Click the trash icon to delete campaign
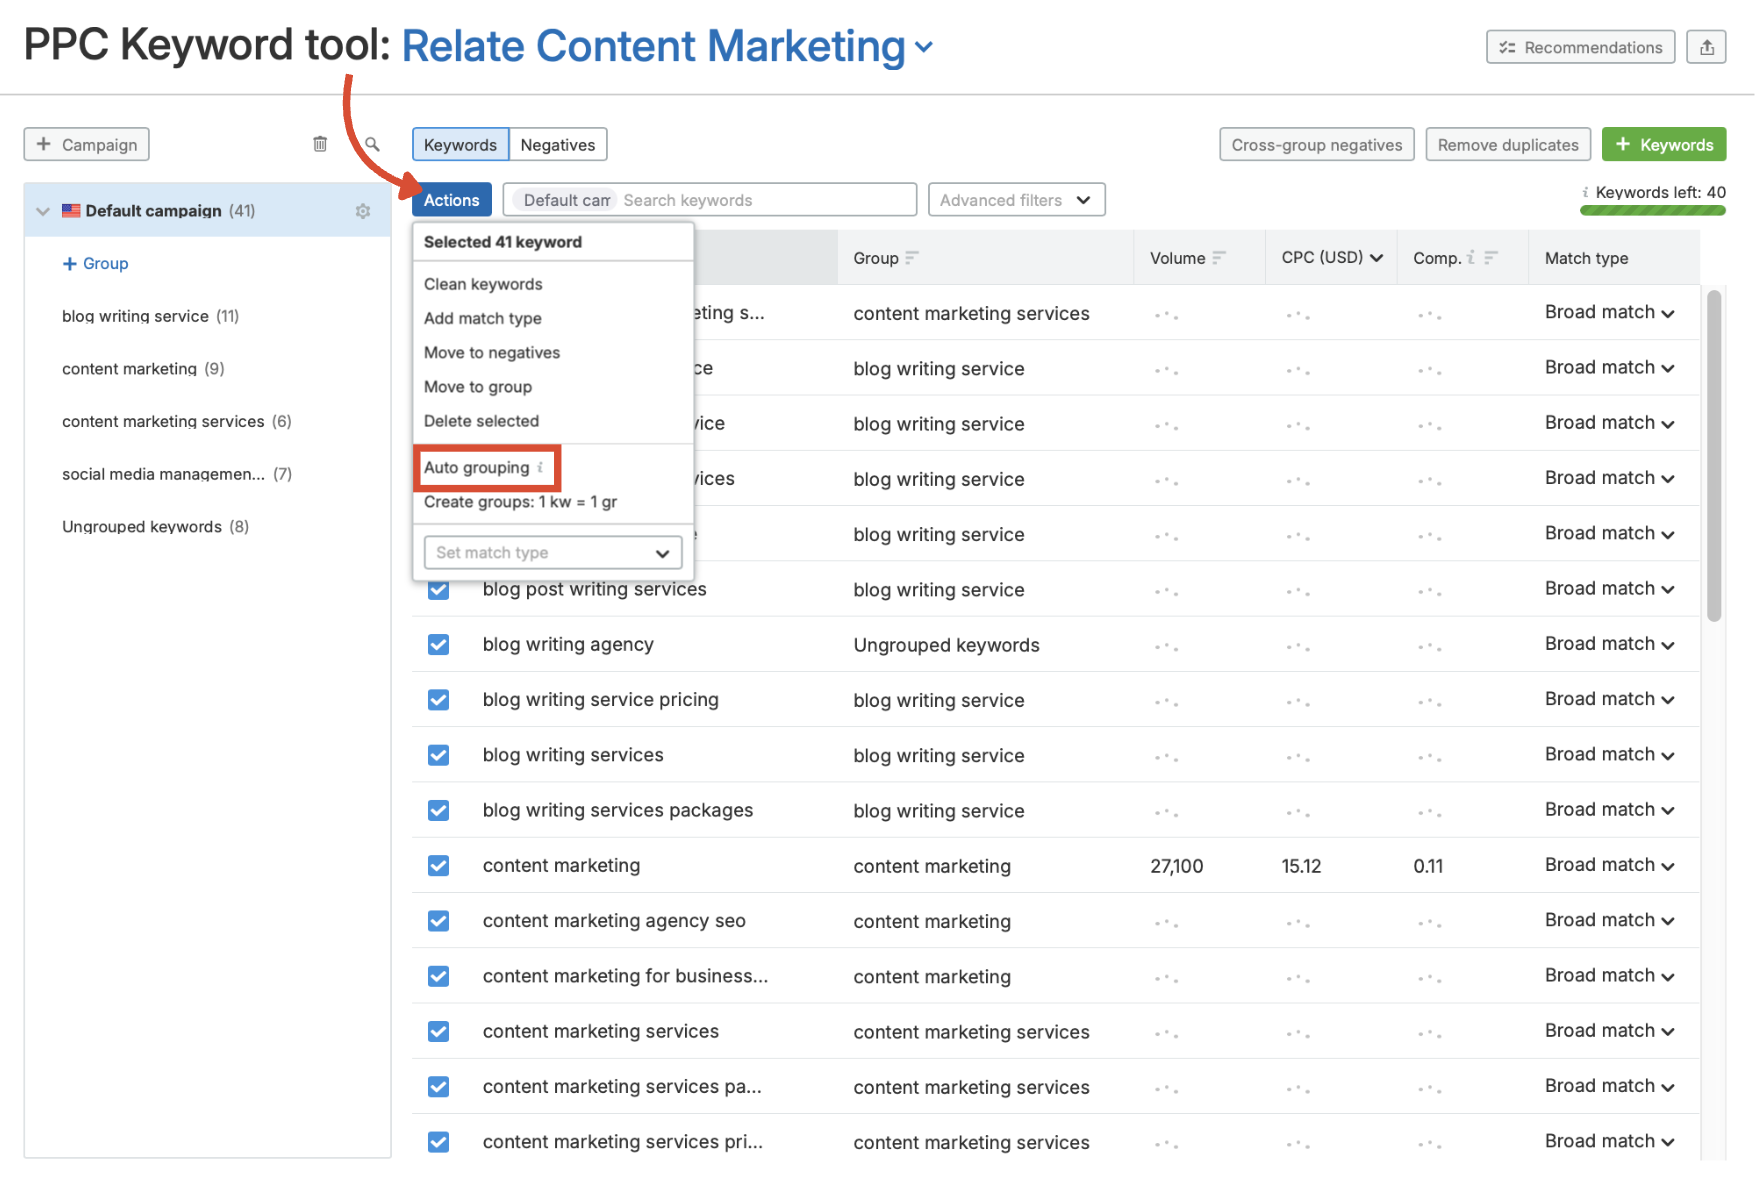The image size is (1758, 1178). [320, 143]
